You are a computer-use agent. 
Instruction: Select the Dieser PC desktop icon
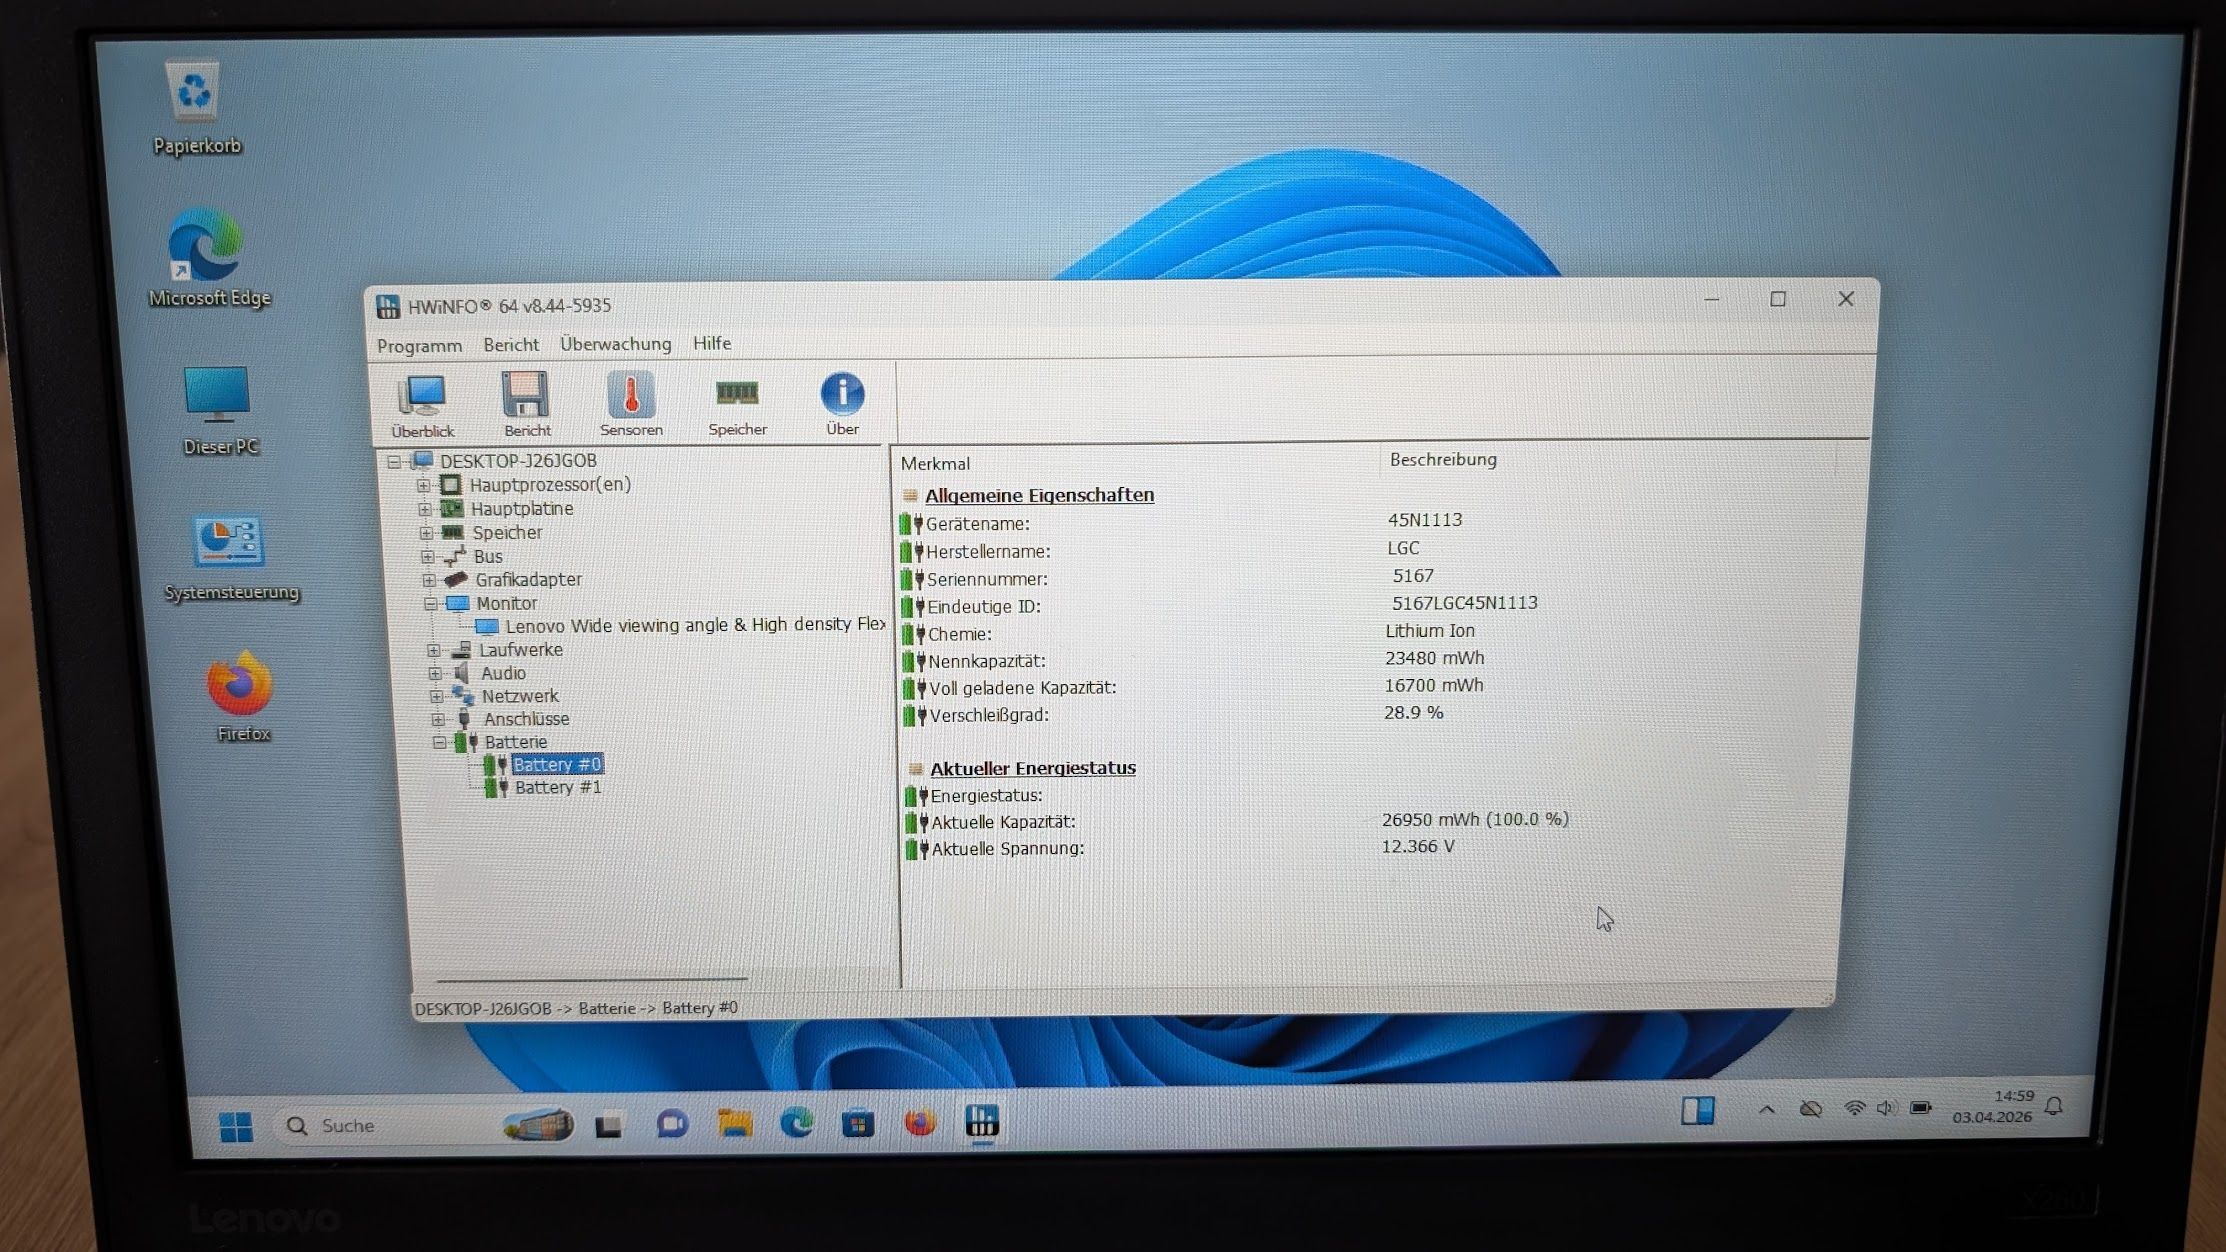pyautogui.click(x=219, y=410)
